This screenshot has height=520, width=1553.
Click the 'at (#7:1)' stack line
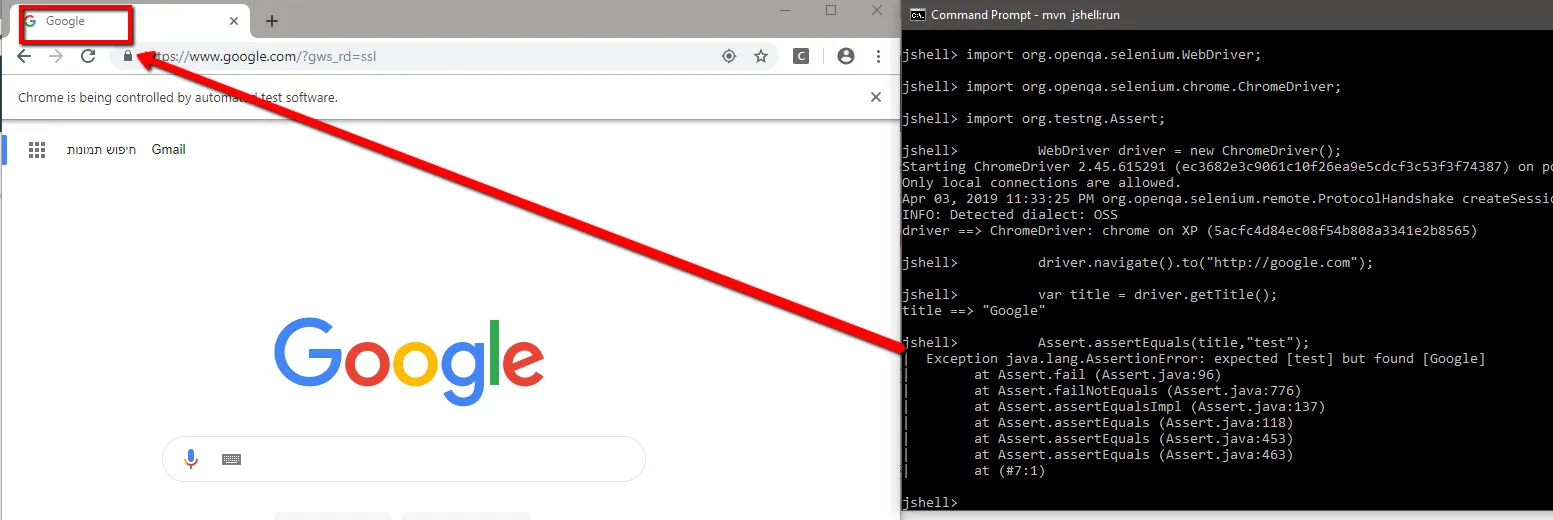[x=1010, y=471]
